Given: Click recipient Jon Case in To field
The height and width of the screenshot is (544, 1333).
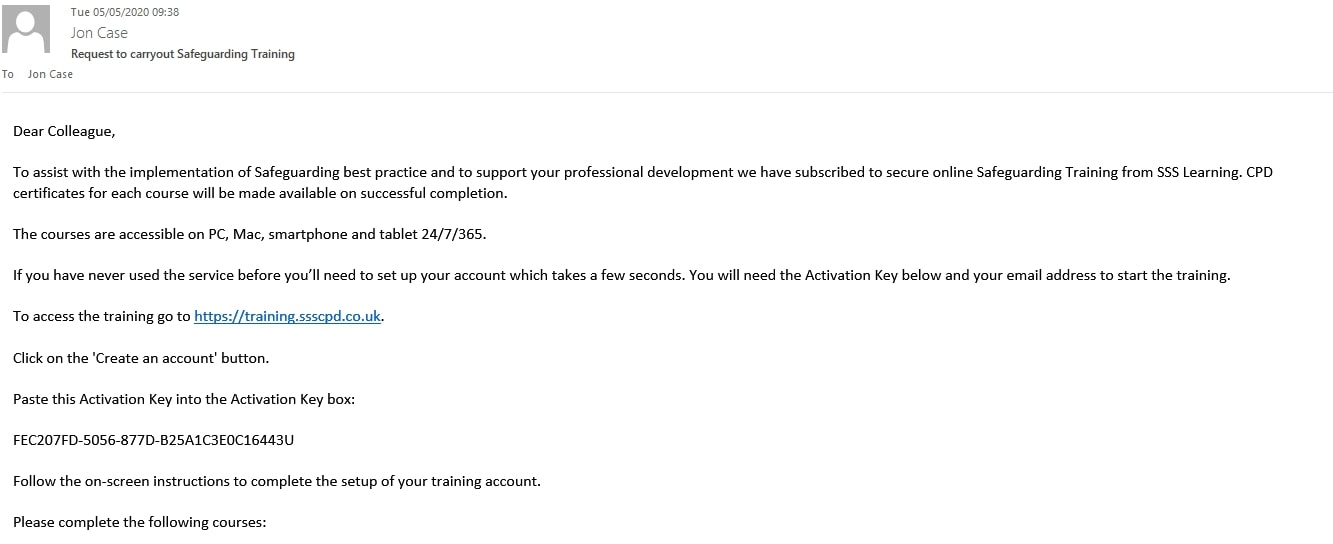Looking at the screenshot, I should (50, 74).
